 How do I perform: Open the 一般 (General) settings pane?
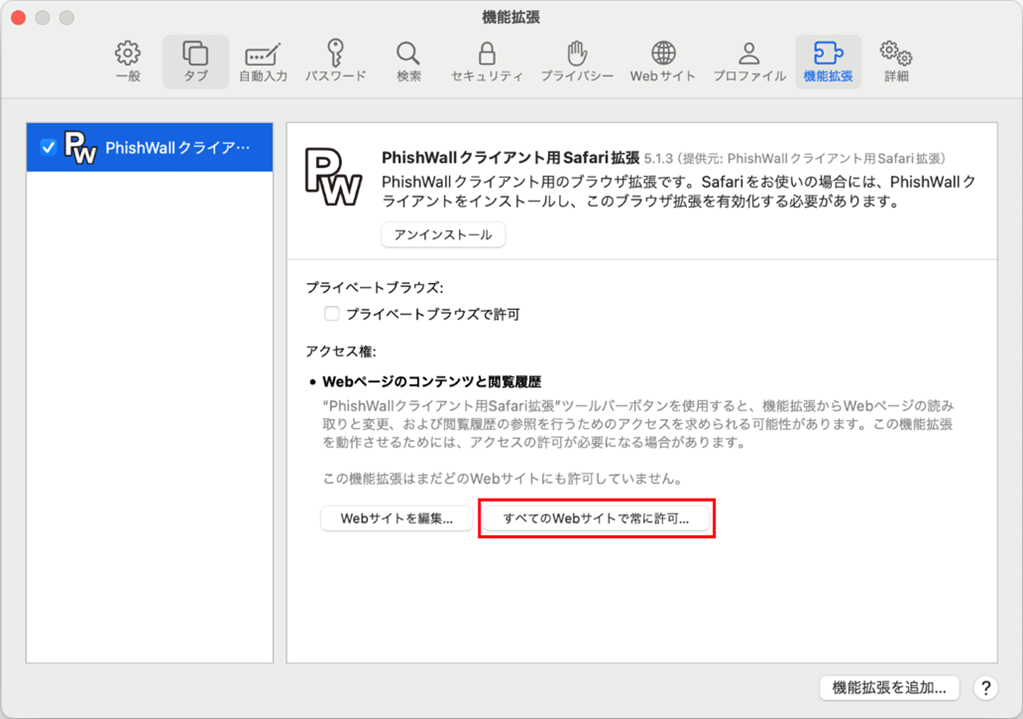coord(128,62)
